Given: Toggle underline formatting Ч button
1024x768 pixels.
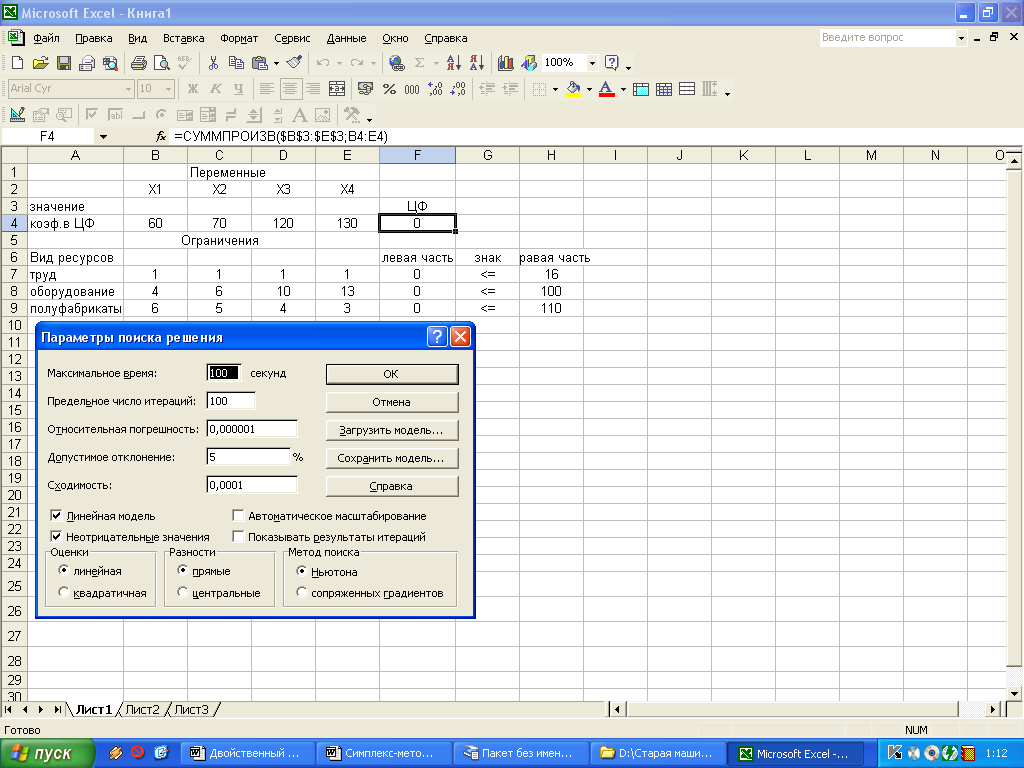Looking at the screenshot, I should point(238,89).
